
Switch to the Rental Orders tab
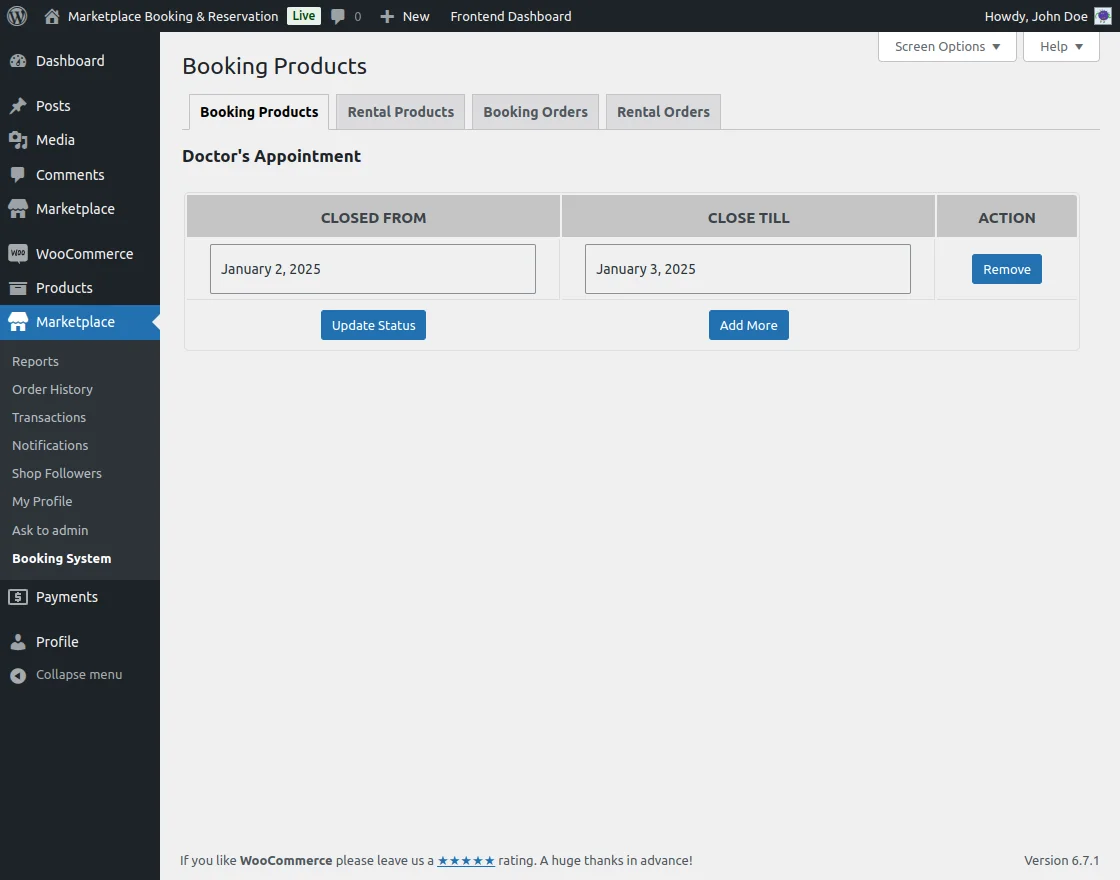[x=663, y=112]
